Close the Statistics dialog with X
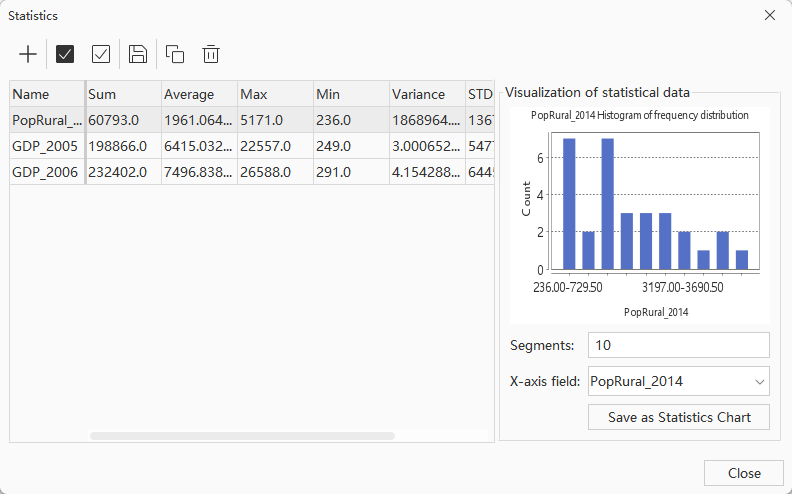Viewport: 792px width, 494px height. point(769,15)
